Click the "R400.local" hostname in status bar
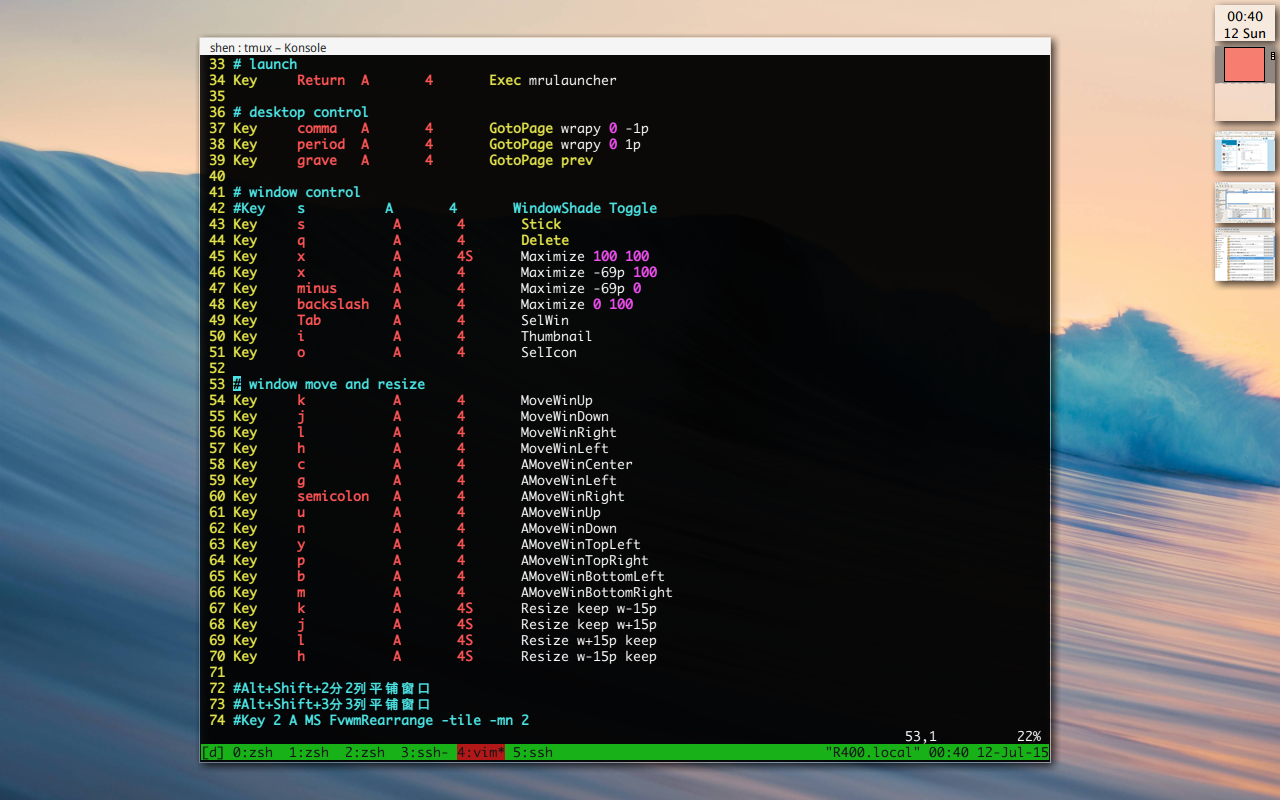Screen dimensions: 1280x800 pos(873,752)
